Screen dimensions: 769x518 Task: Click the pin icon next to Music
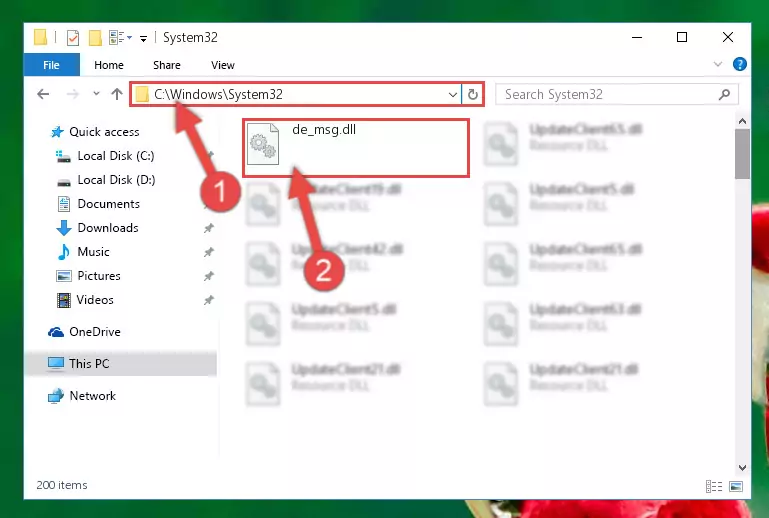click(x=209, y=252)
